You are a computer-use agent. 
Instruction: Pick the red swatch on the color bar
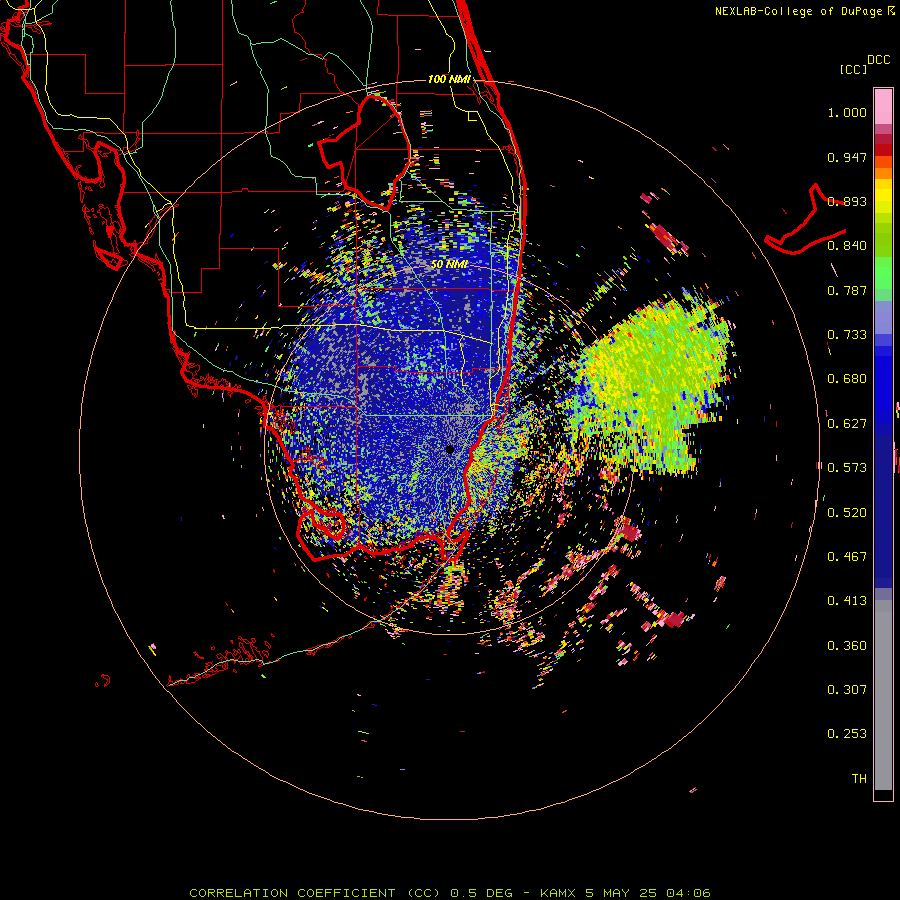pos(883,150)
